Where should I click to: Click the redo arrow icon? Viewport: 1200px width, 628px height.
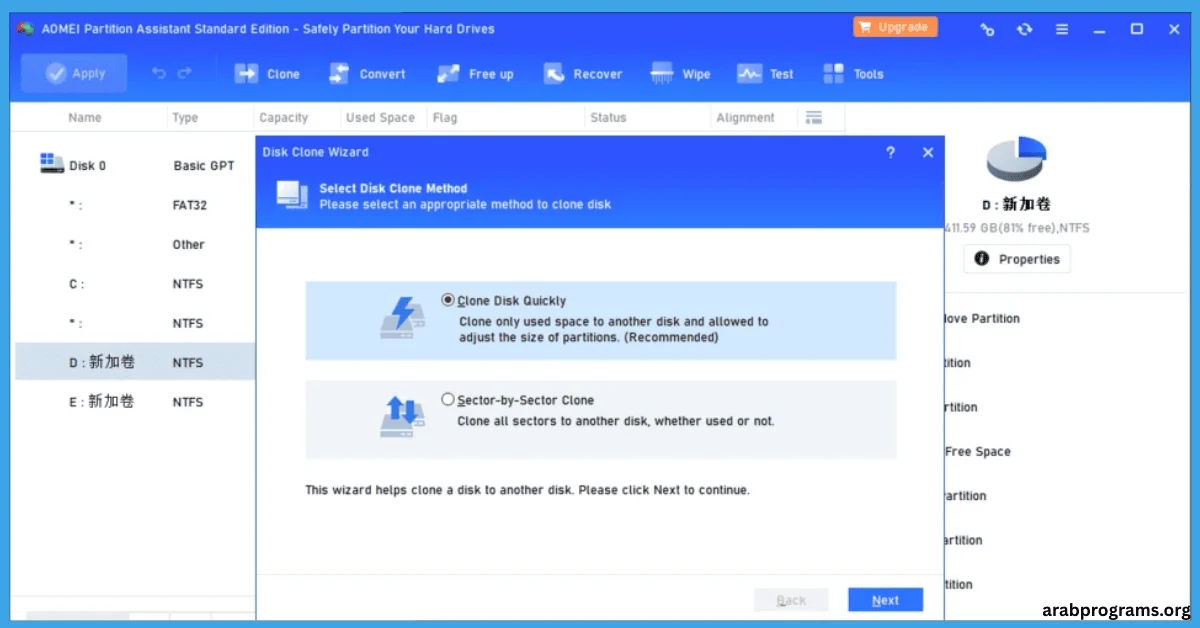pyautogui.click(x=184, y=73)
